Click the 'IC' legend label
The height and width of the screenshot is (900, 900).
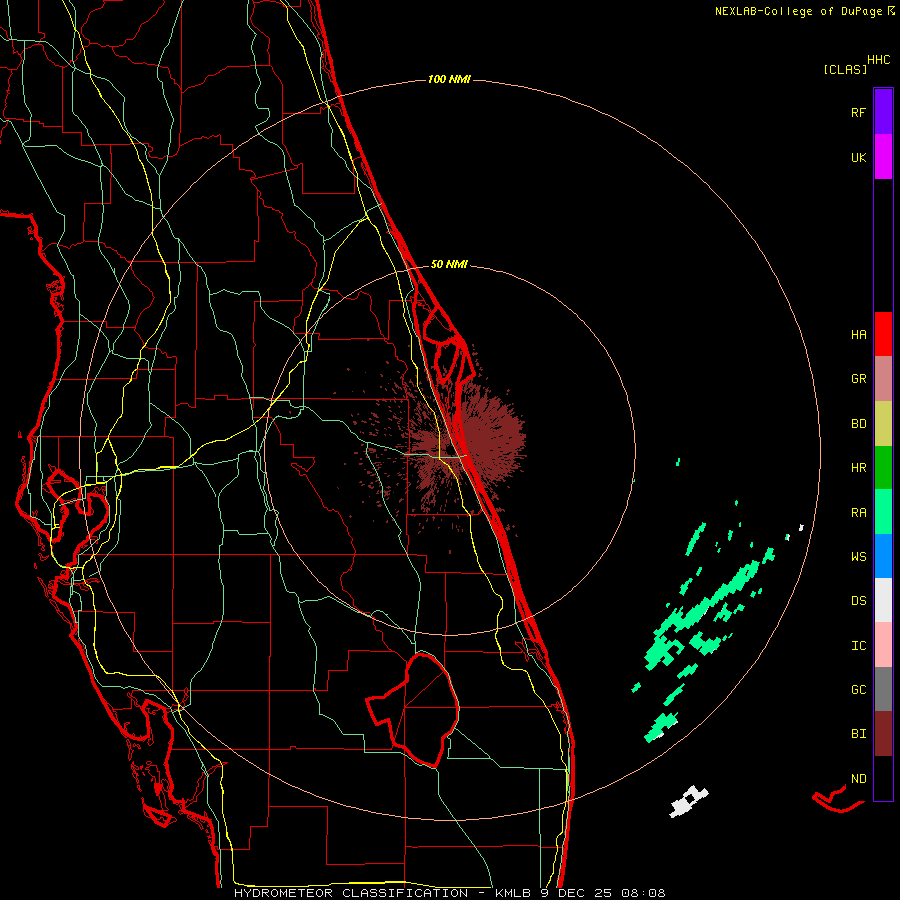coord(858,646)
